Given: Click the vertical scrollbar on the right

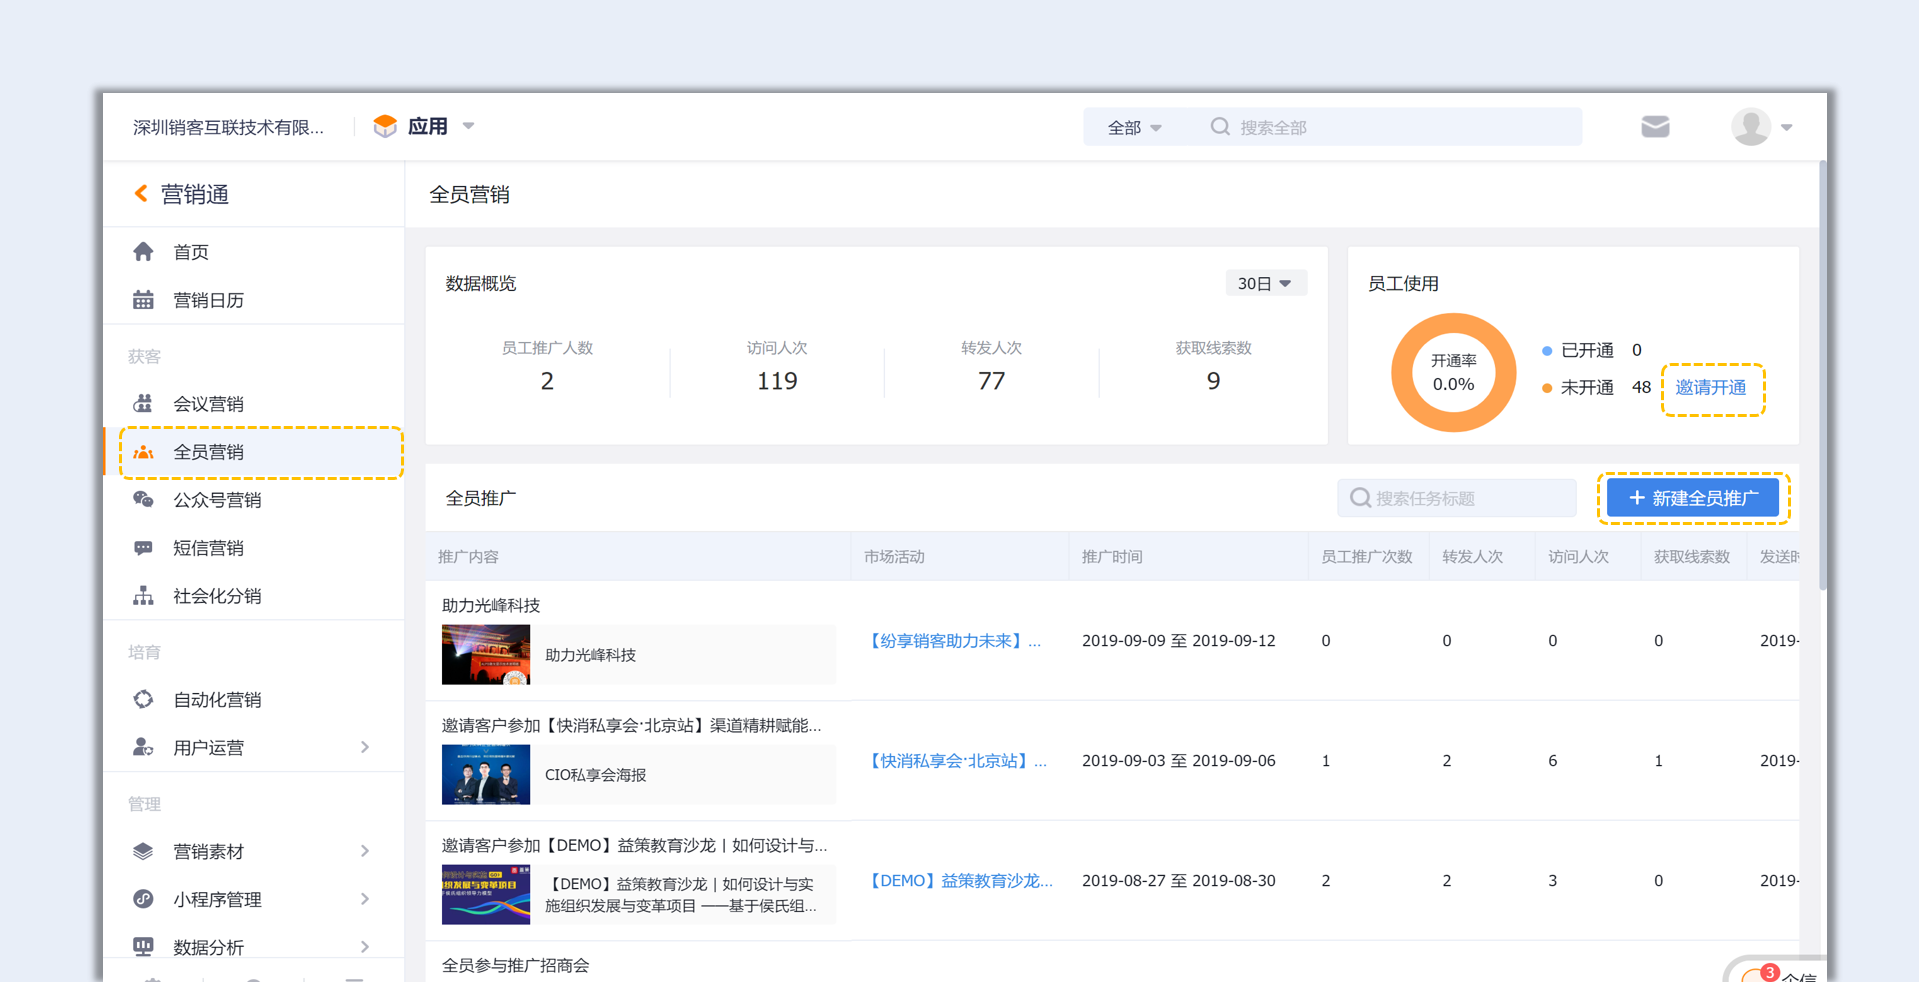Looking at the screenshot, I should (1822, 375).
